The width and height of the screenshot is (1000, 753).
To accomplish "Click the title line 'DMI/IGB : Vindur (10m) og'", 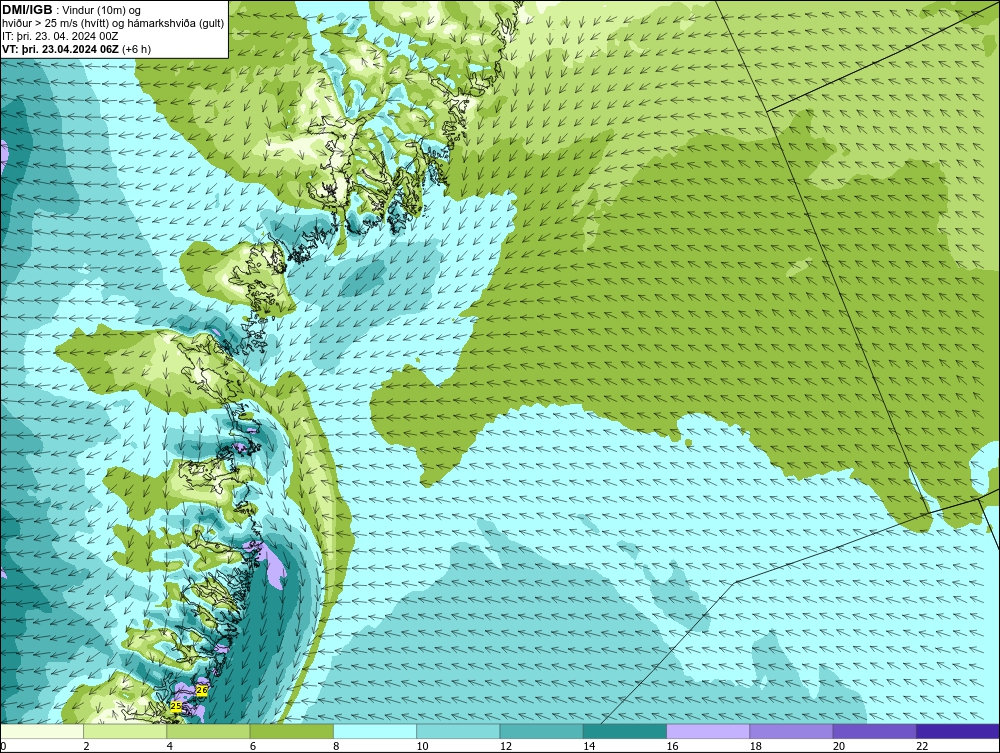I will pos(71,10).
